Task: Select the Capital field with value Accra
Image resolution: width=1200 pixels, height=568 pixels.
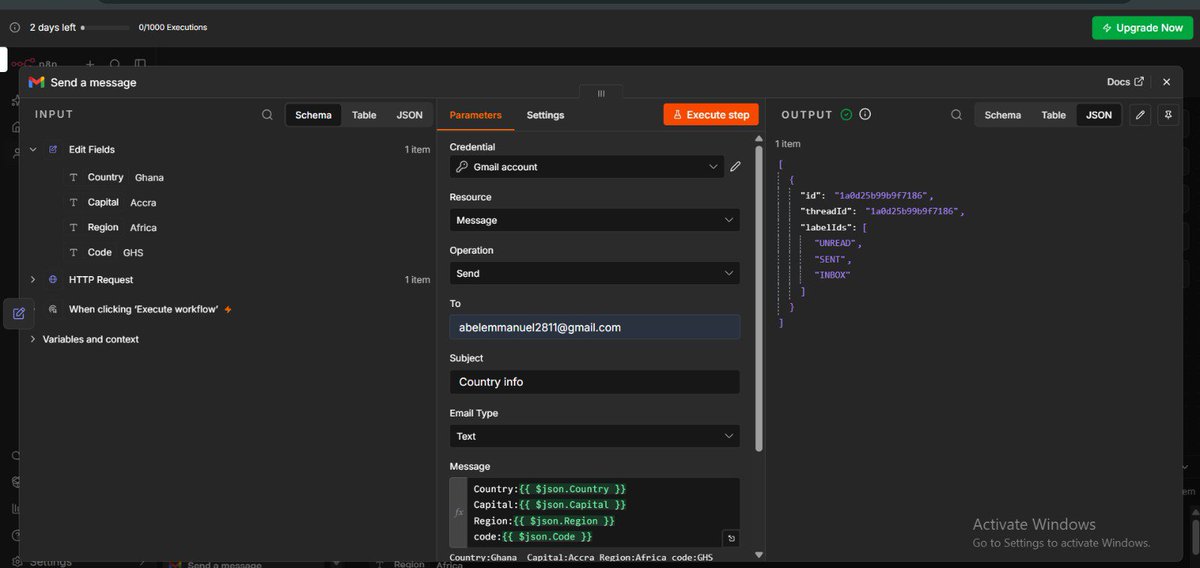Action: click(111, 202)
